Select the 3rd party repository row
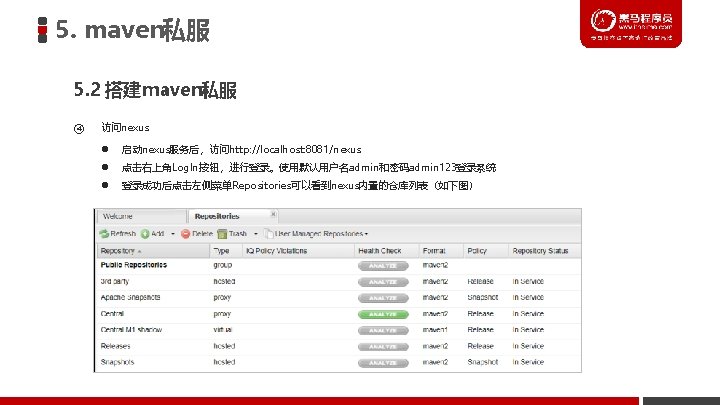 [x=339, y=281]
